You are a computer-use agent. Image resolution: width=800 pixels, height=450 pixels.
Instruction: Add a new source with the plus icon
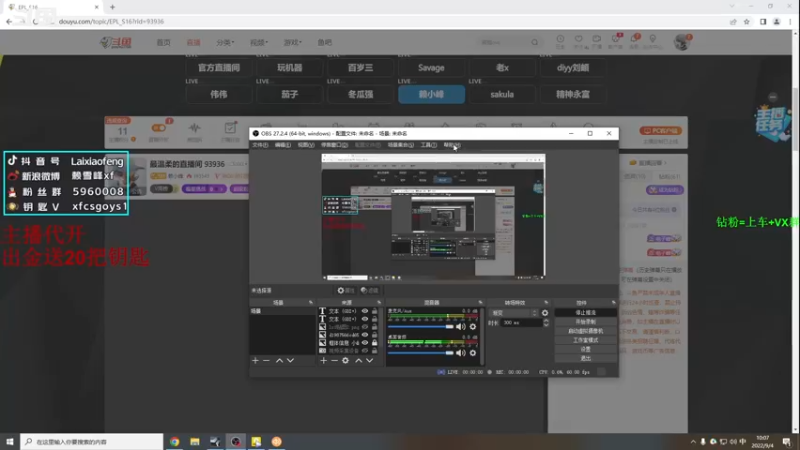[x=323, y=361]
